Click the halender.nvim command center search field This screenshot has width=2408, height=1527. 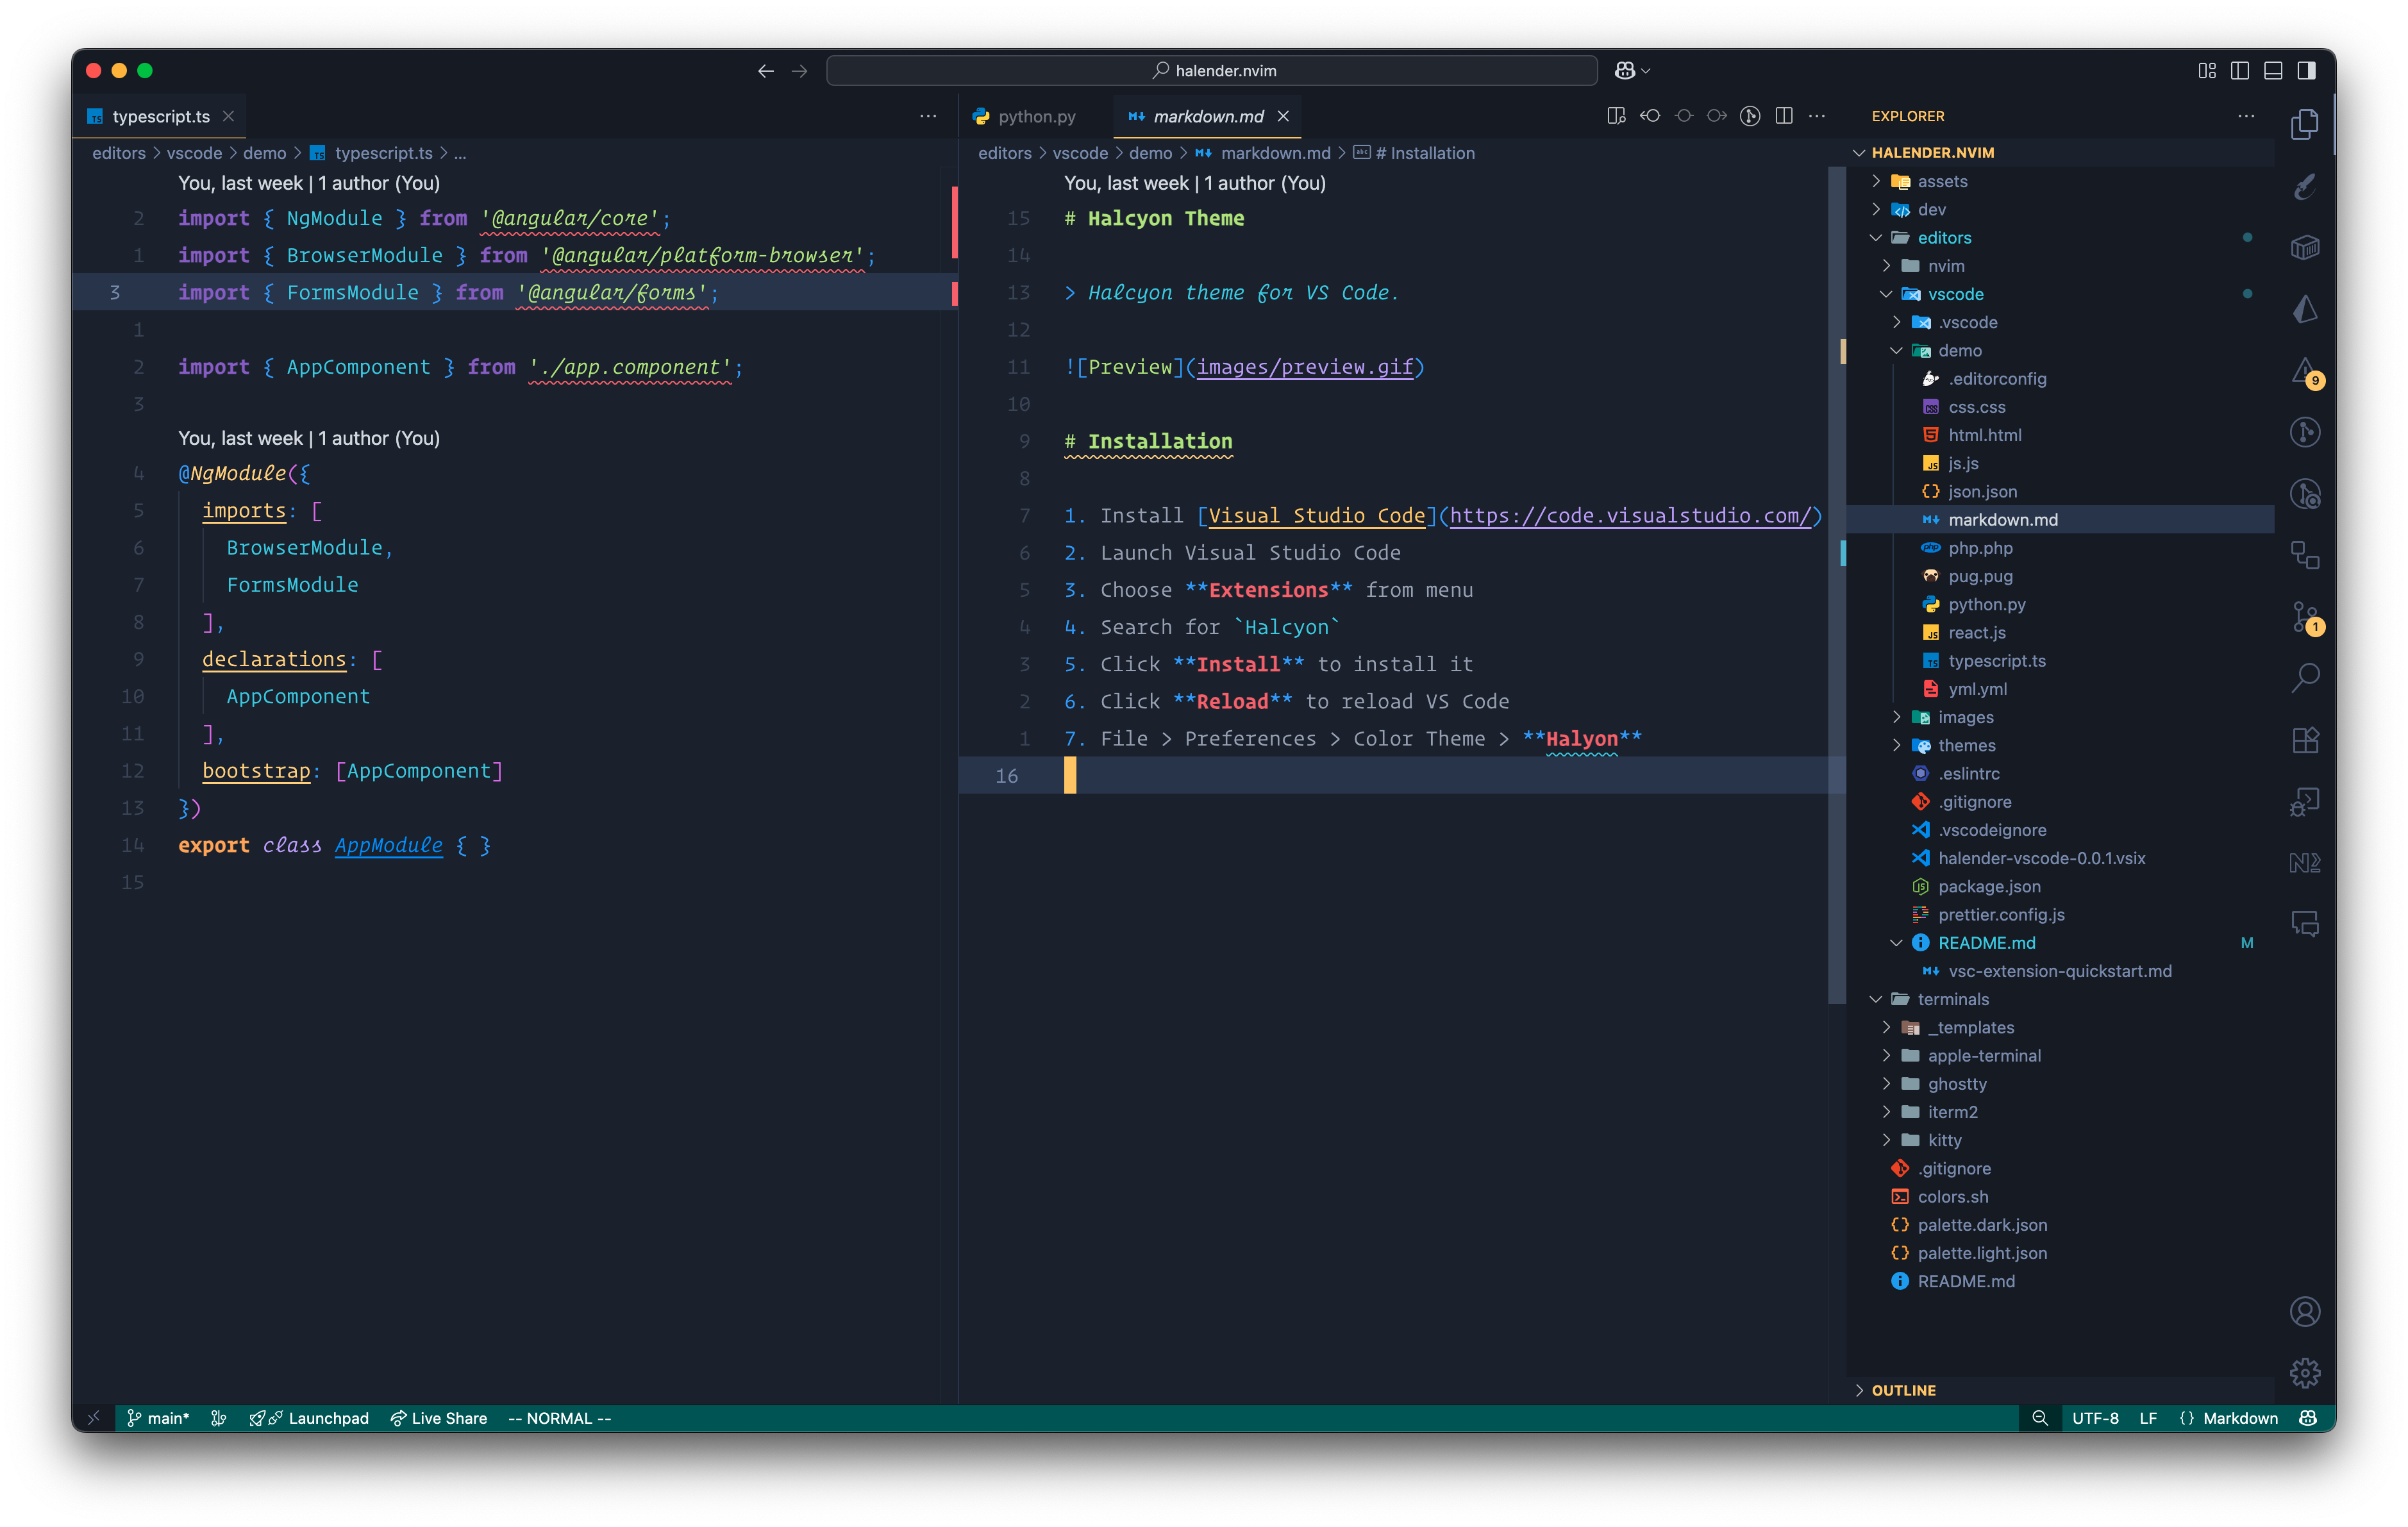(1211, 70)
